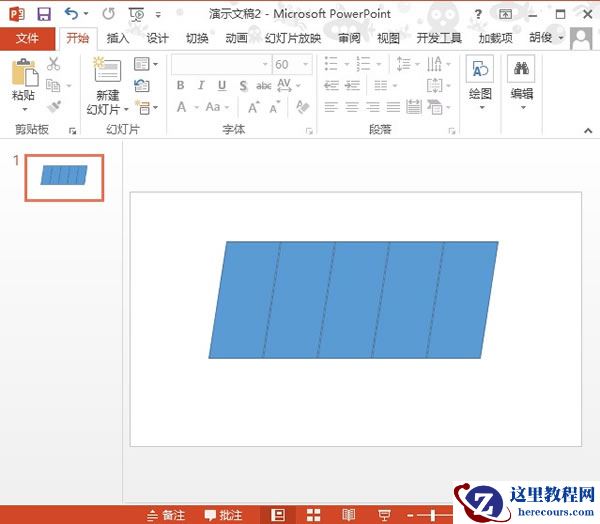600x524 pixels.
Task: Toggle Strikethrough abc formatting
Action: pyautogui.click(x=264, y=86)
